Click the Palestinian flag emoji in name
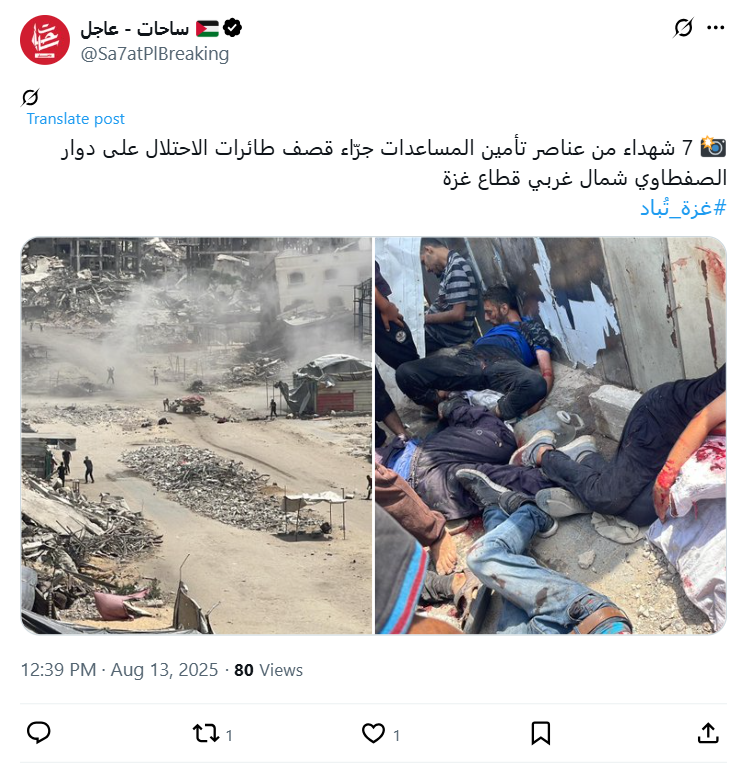Image resolution: width=747 pixels, height=763 pixels. [x=207, y=29]
